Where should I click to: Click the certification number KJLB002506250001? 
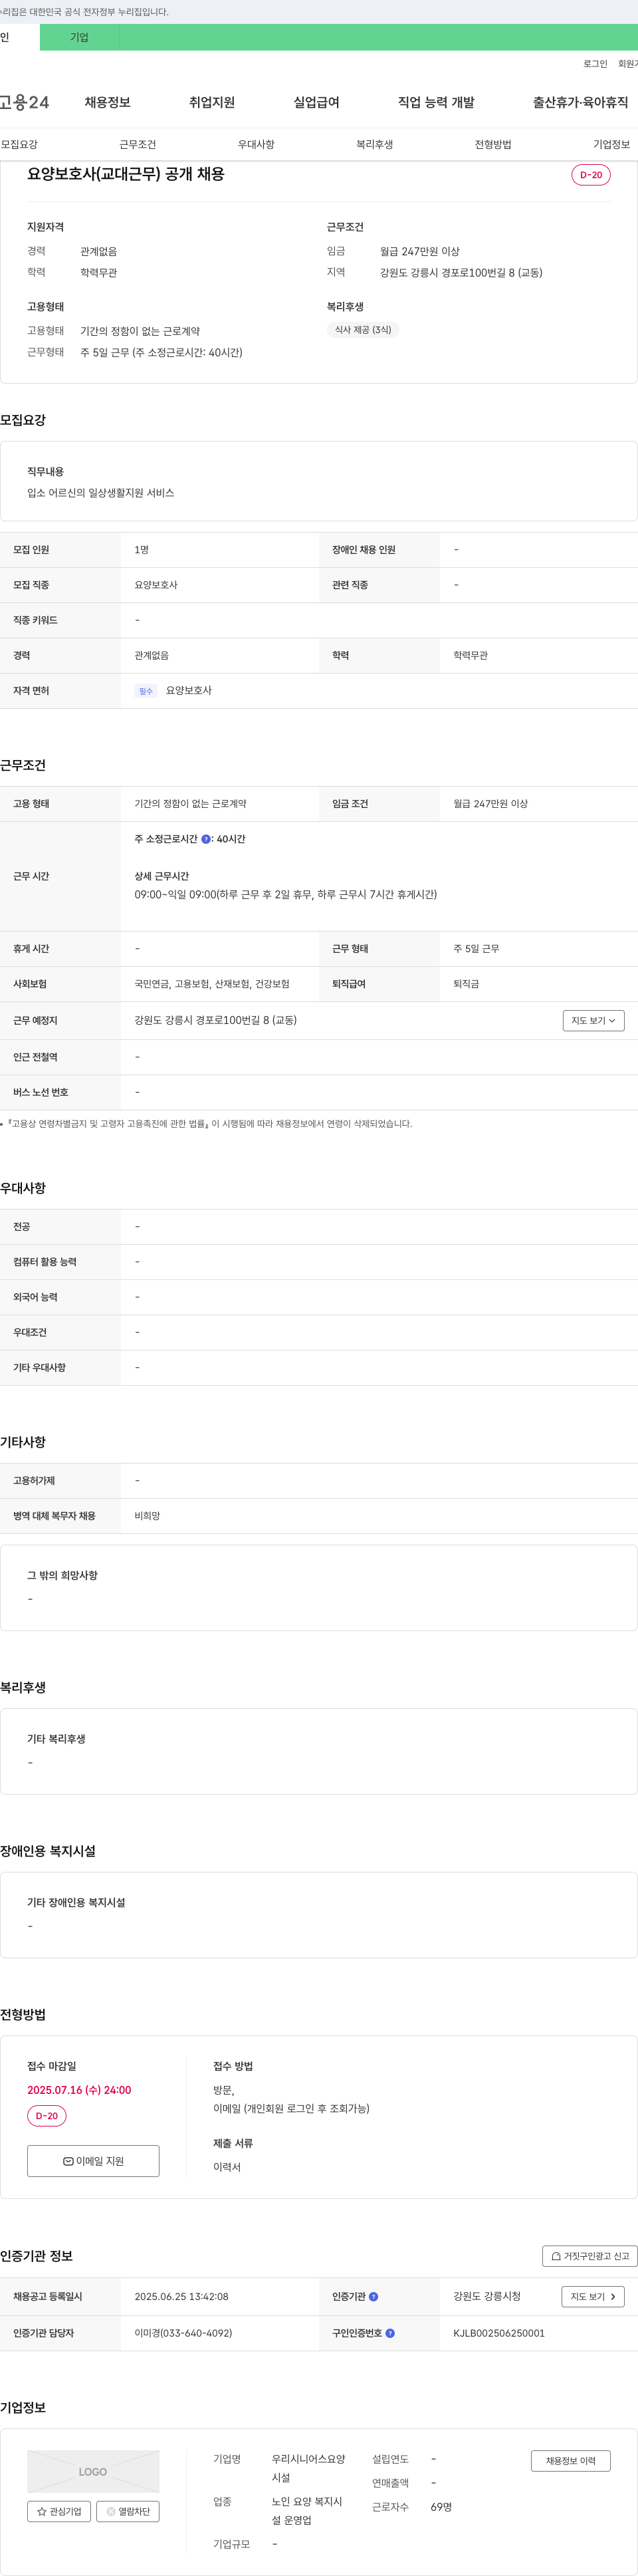[x=499, y=2333]
